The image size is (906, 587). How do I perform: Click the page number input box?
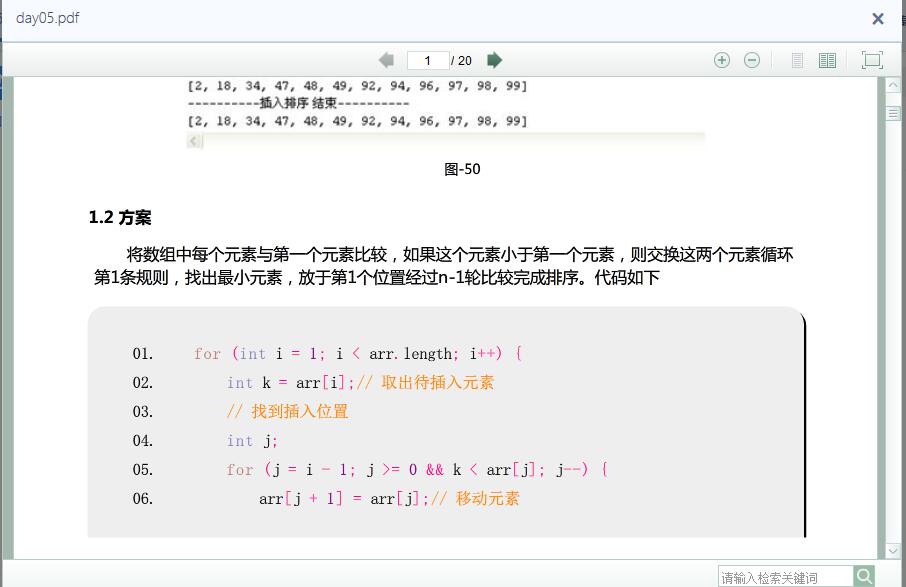tap(428, 60)
